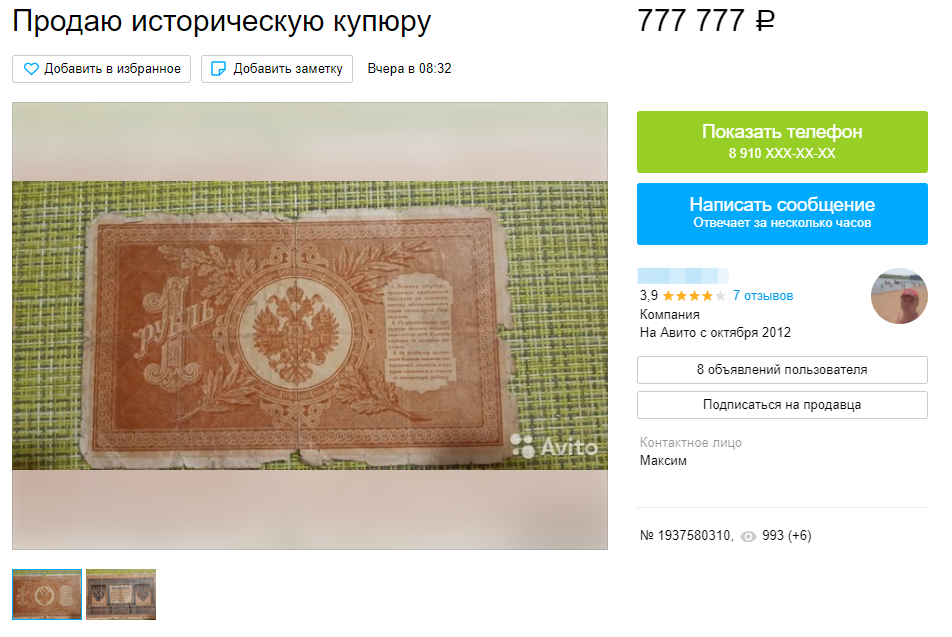Click the star rating of the seller
The width and height of the screenshot is (952, 637).
[x=693, y=296]
